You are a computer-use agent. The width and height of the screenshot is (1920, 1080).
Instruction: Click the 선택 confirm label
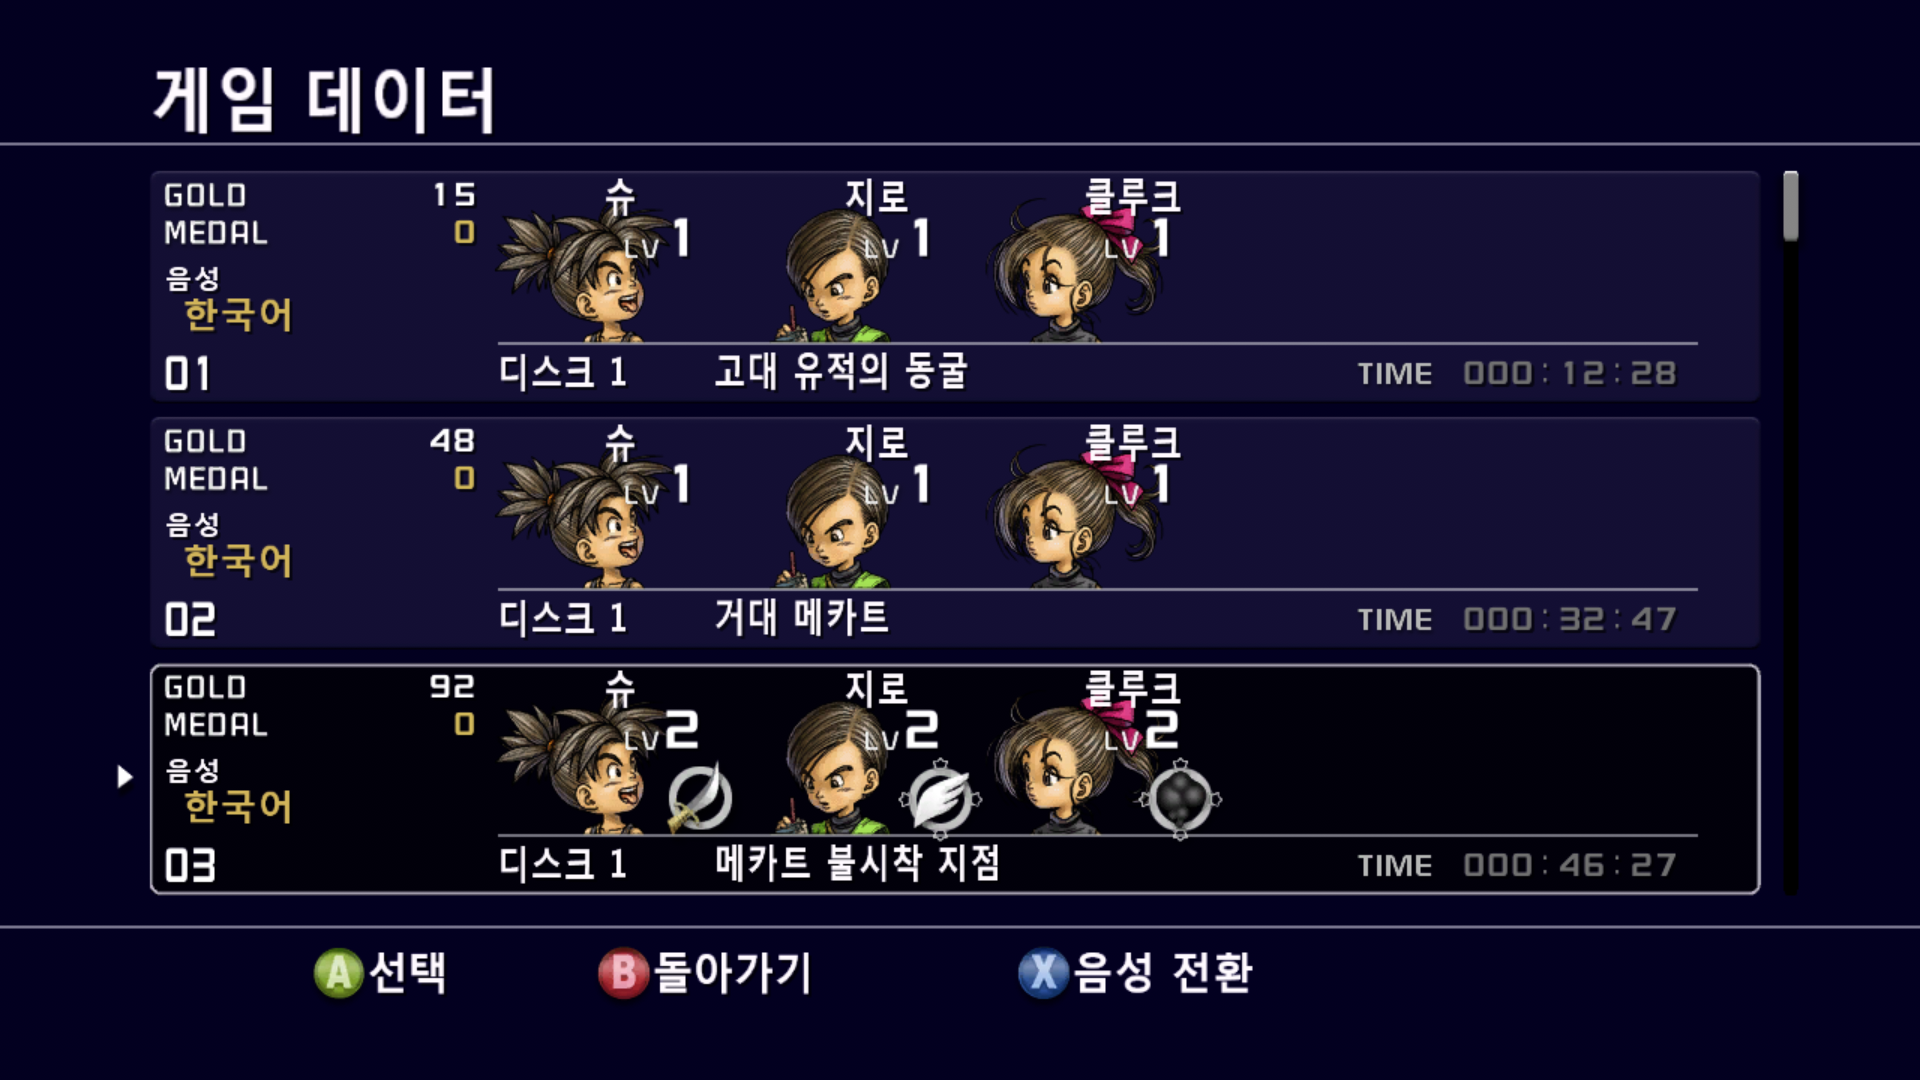[x=407, y=972]
